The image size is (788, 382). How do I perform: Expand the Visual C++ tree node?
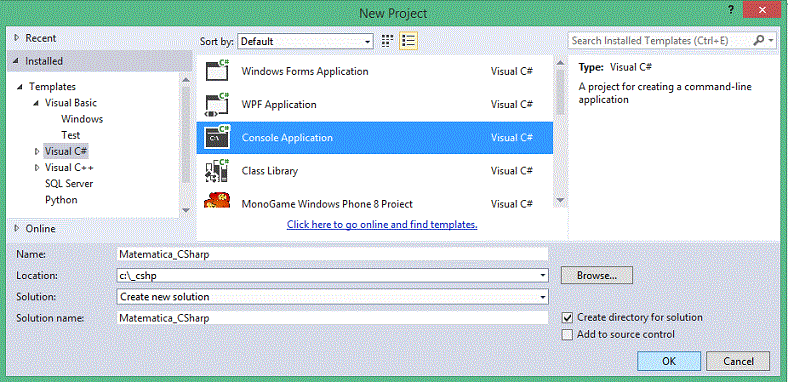point(37,167)
